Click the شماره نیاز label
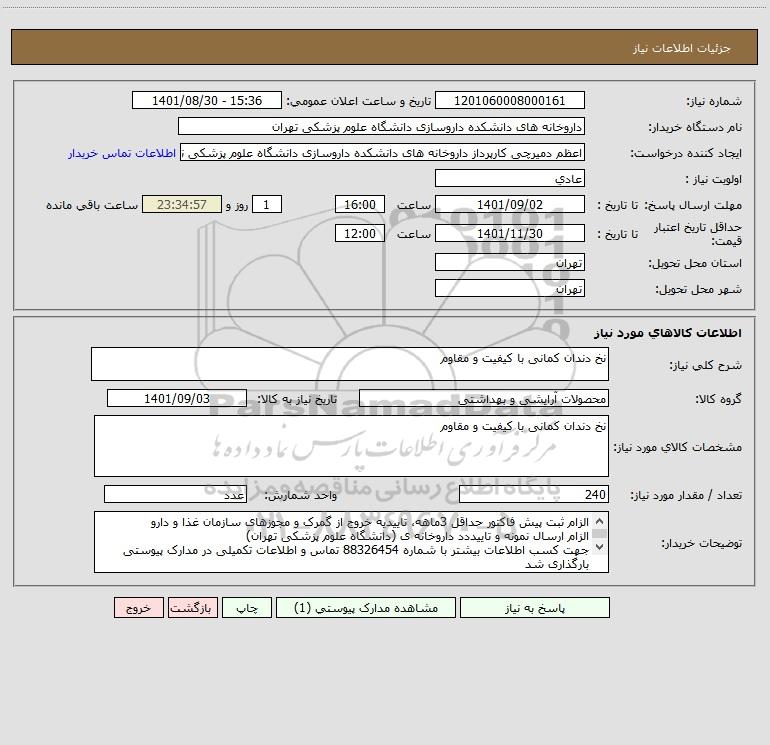This screenshot has width=770, height=745. click(x=714, y=102)
